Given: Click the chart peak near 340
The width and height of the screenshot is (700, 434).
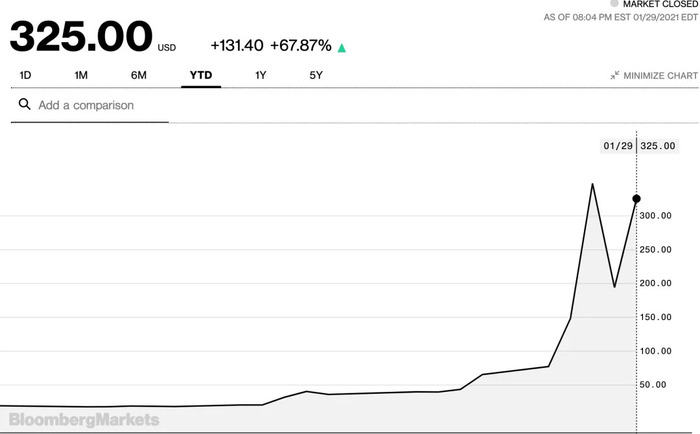Looking at the screenshot, I should click(592, 184).
